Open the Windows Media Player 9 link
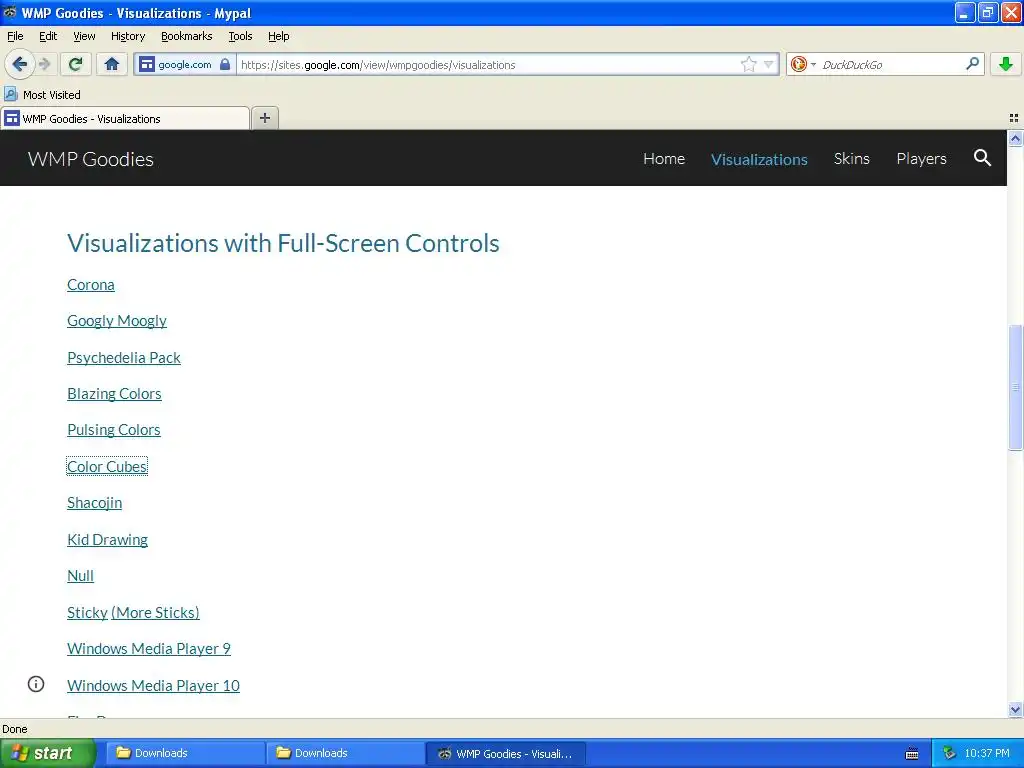Screen dimensions: 1024x768 click(x=149, y=648)
